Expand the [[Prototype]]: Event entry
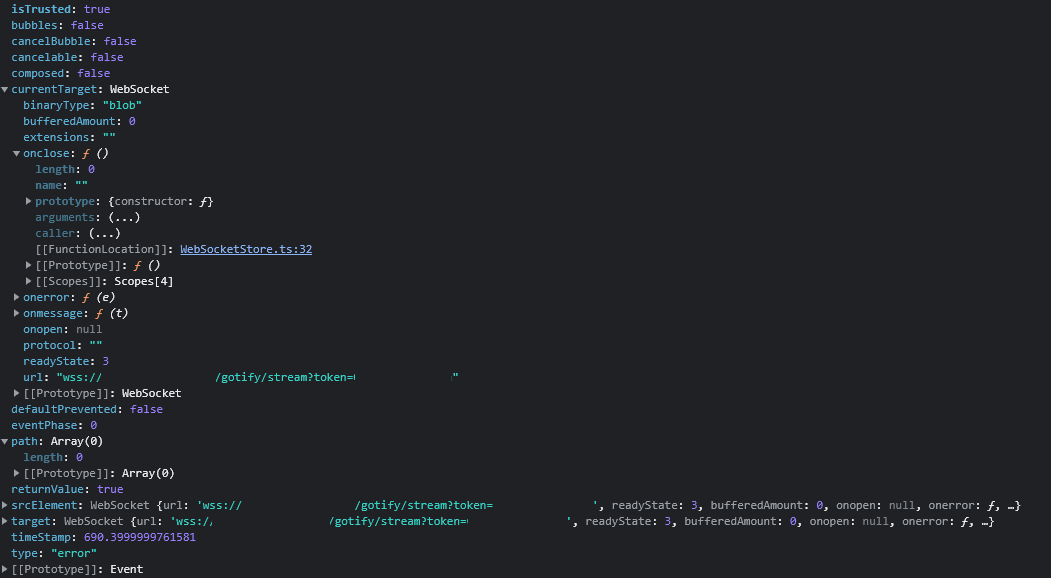Image resolution: width=1051 pixels, height=578 pixels. tap(5, 569)
